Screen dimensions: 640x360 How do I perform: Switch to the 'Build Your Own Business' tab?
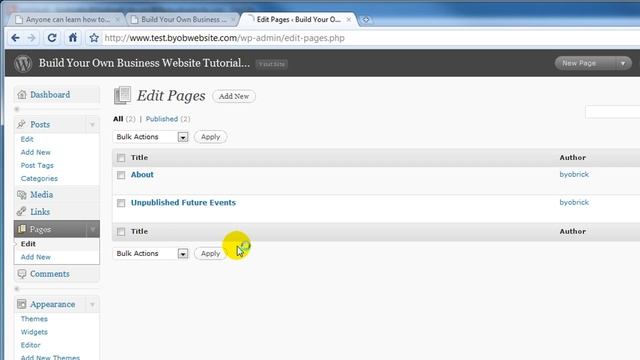coord(183,20)
